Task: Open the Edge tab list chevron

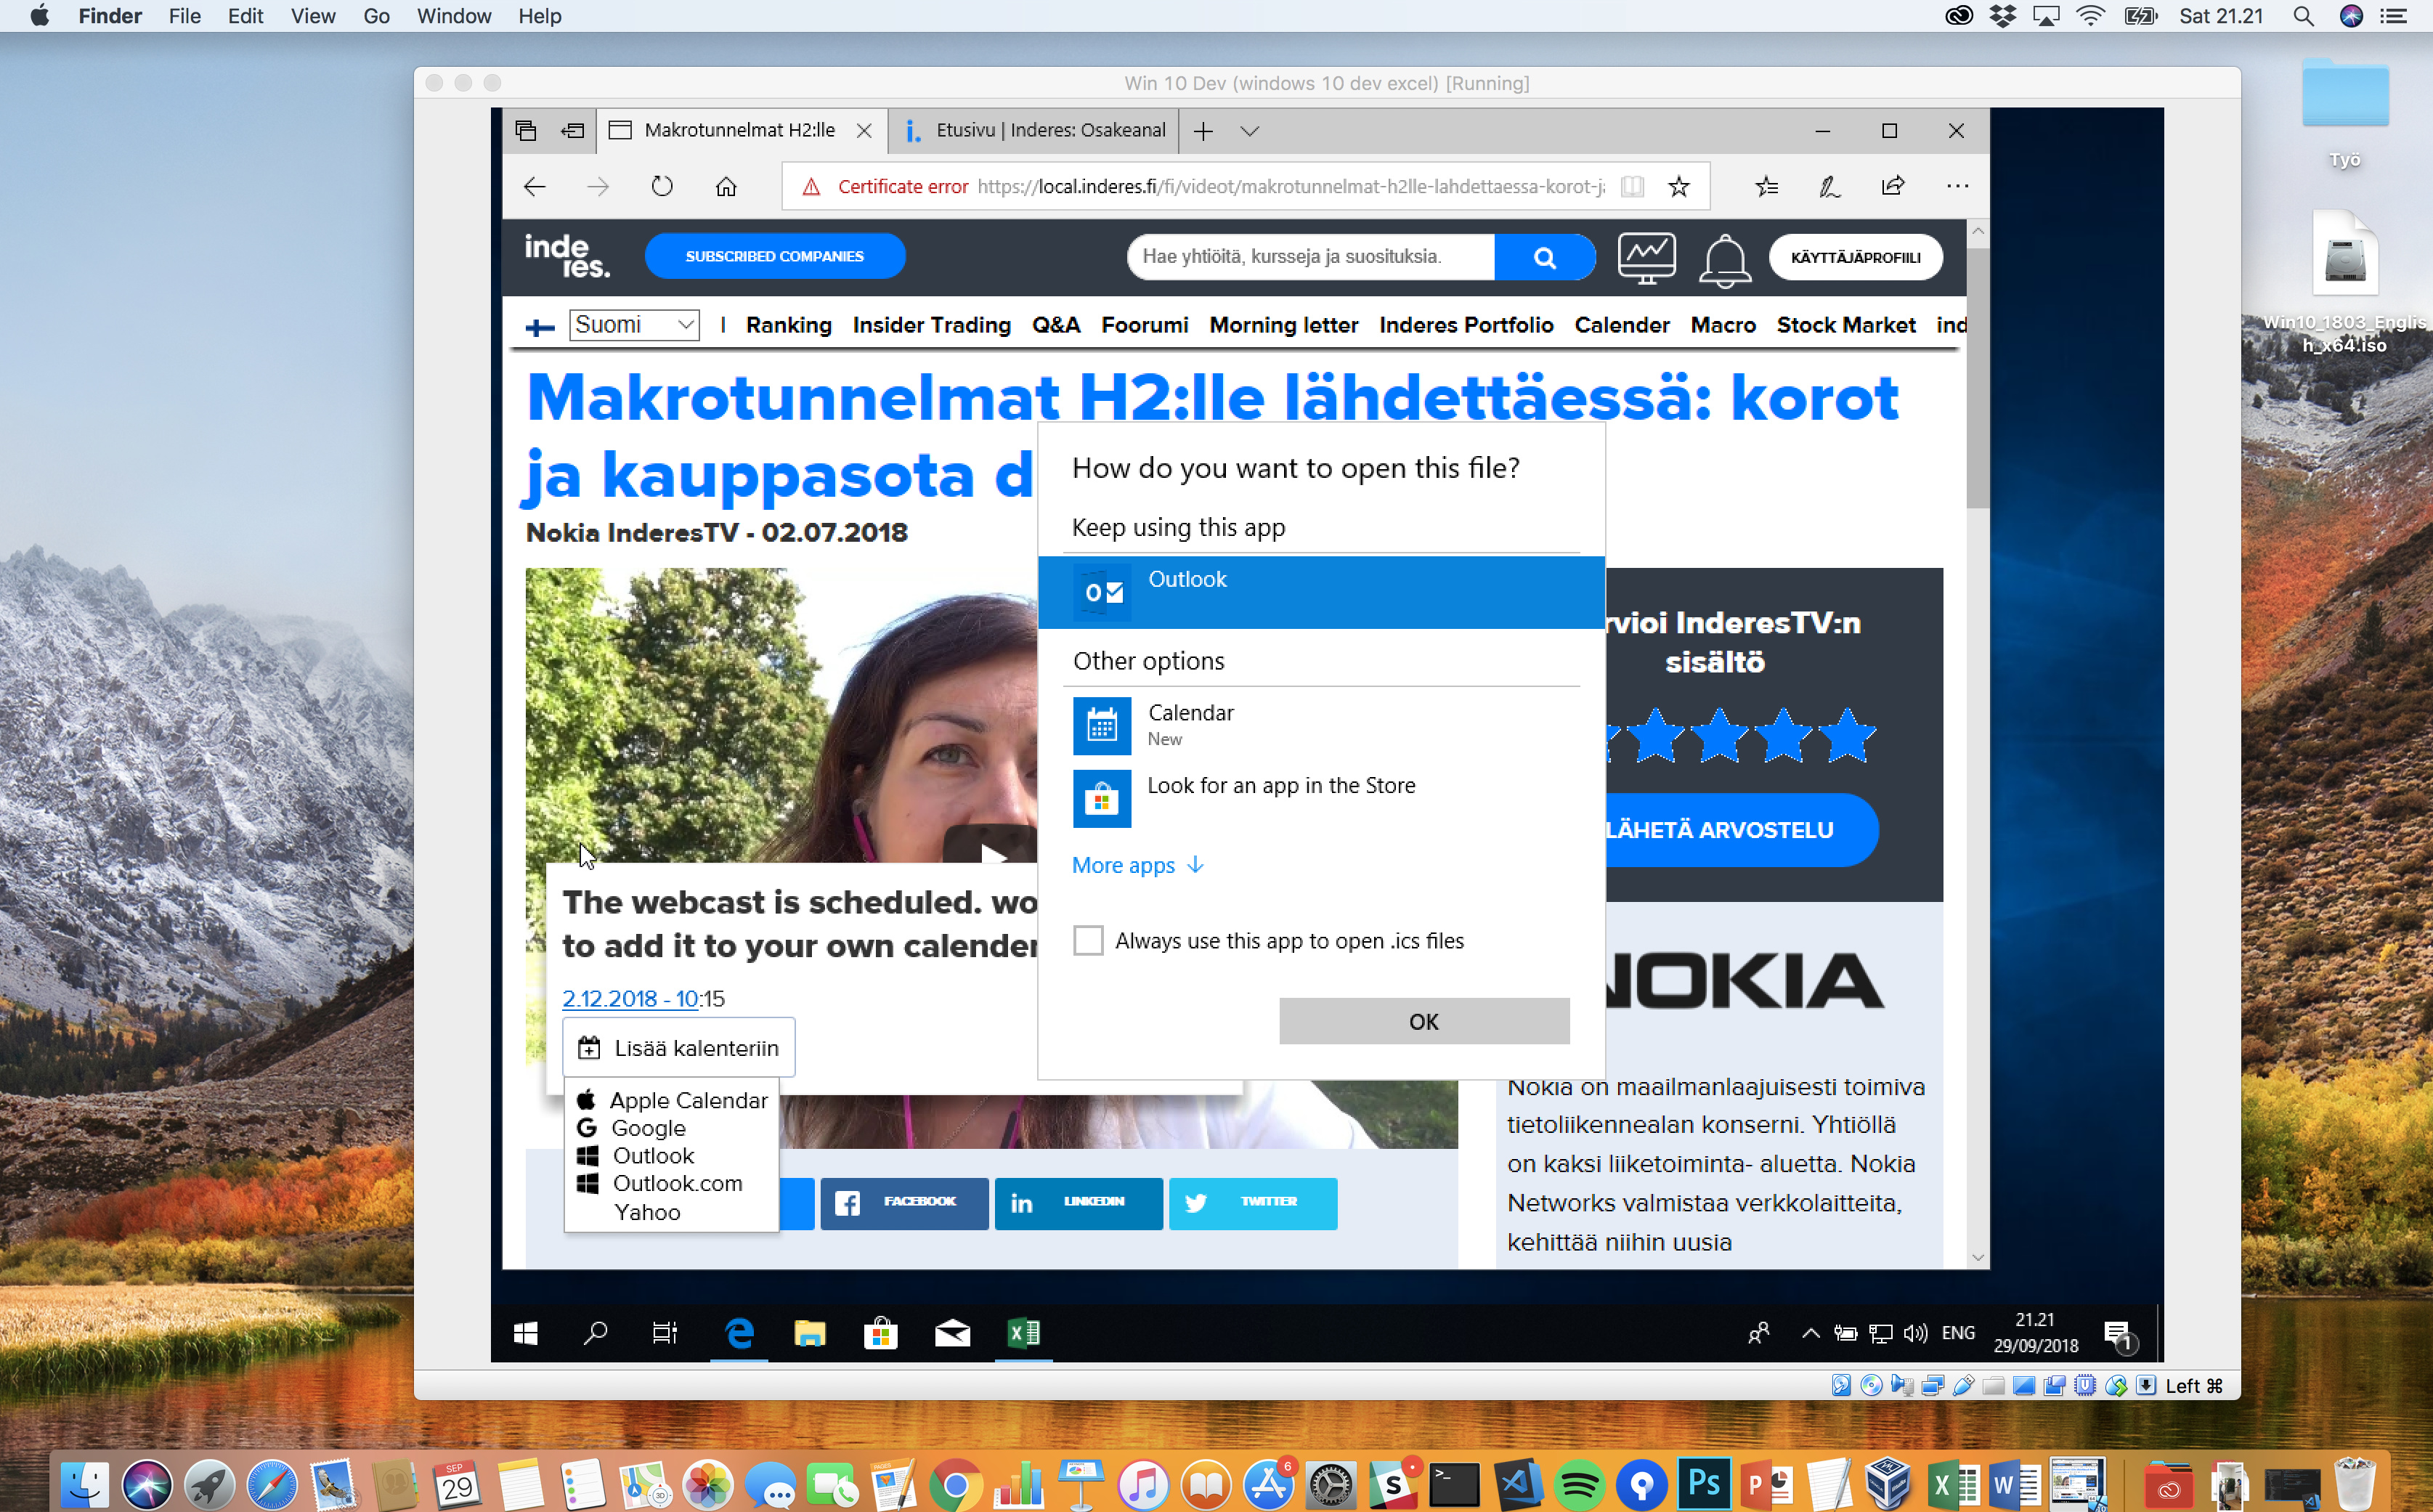Action: pos(1250,131)
